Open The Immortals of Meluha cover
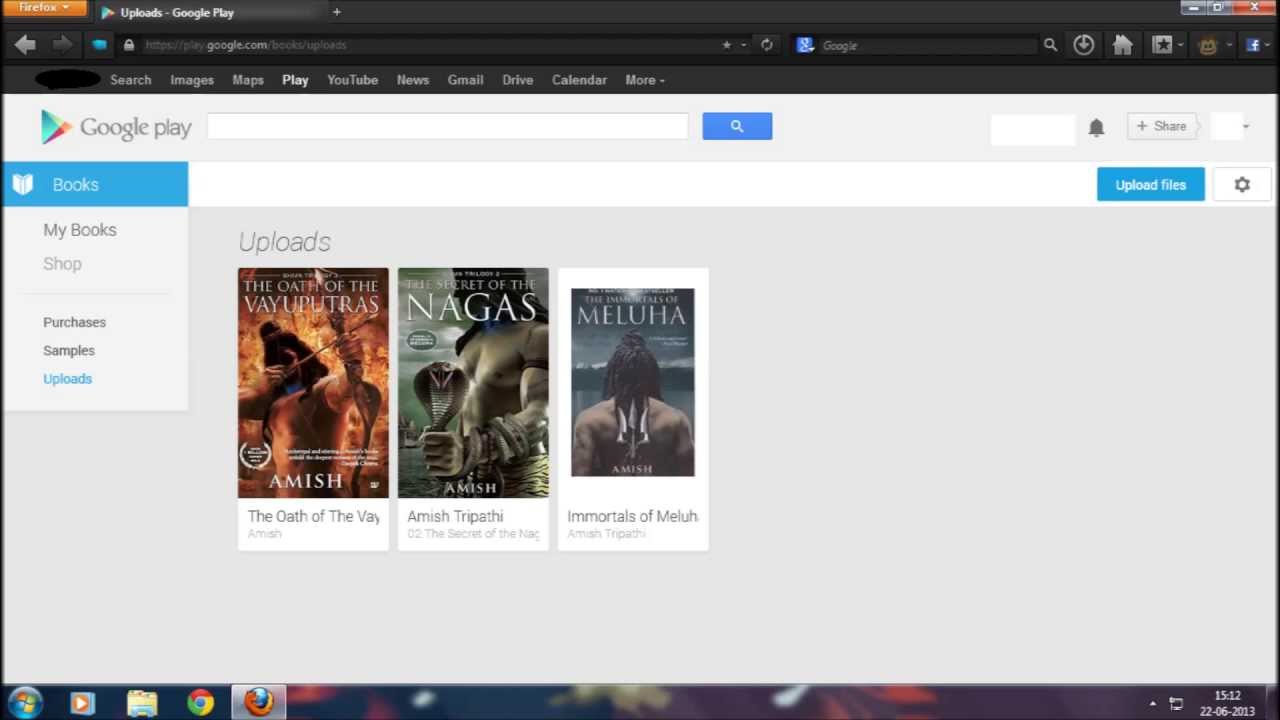 click(x=633, y=382)
